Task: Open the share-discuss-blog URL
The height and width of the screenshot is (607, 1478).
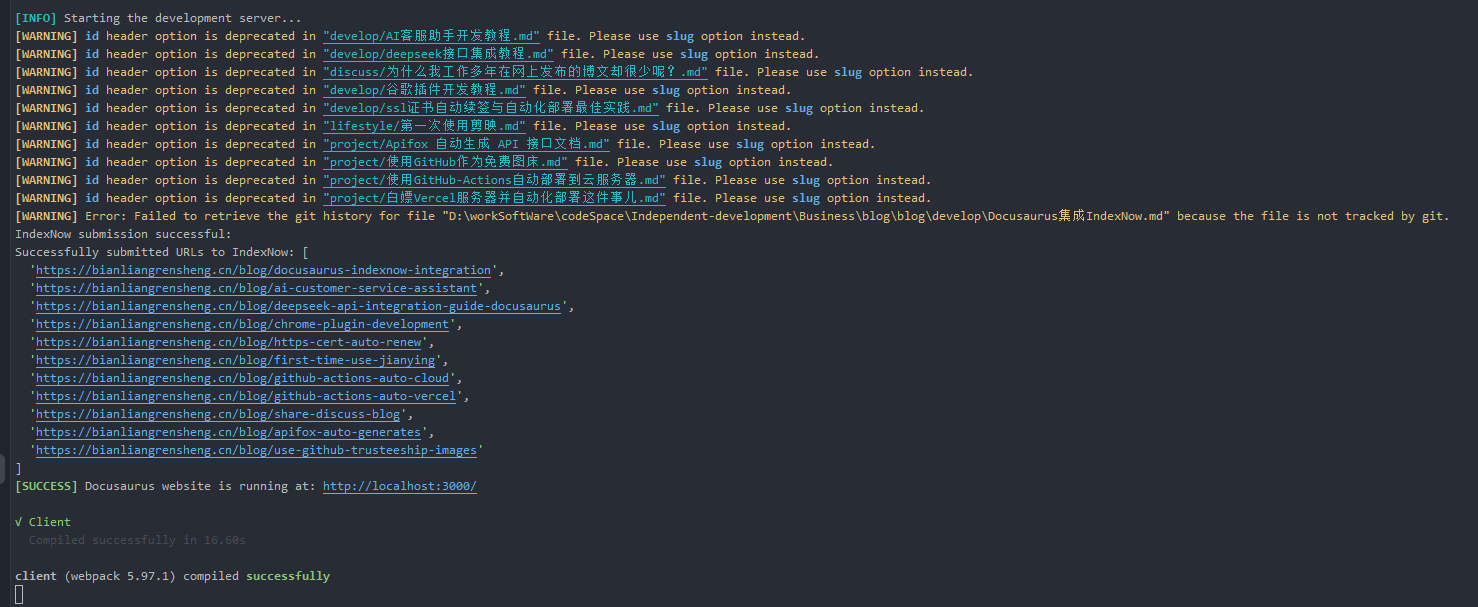Action: pos(221,414)
